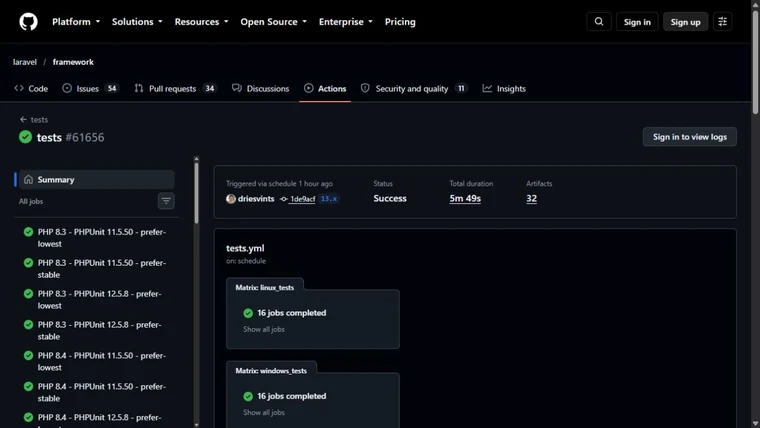
Task: Expand the Platform menu
Action: click(x=76, y=22)
